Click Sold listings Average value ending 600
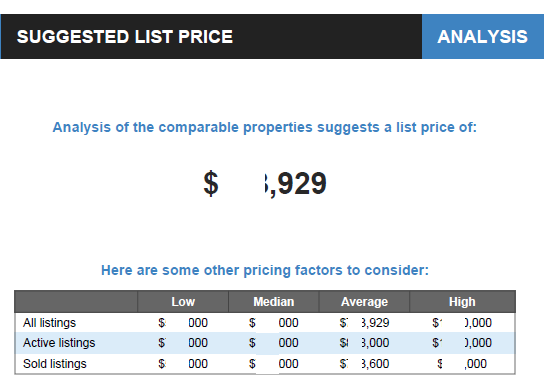 click(364, 364)
